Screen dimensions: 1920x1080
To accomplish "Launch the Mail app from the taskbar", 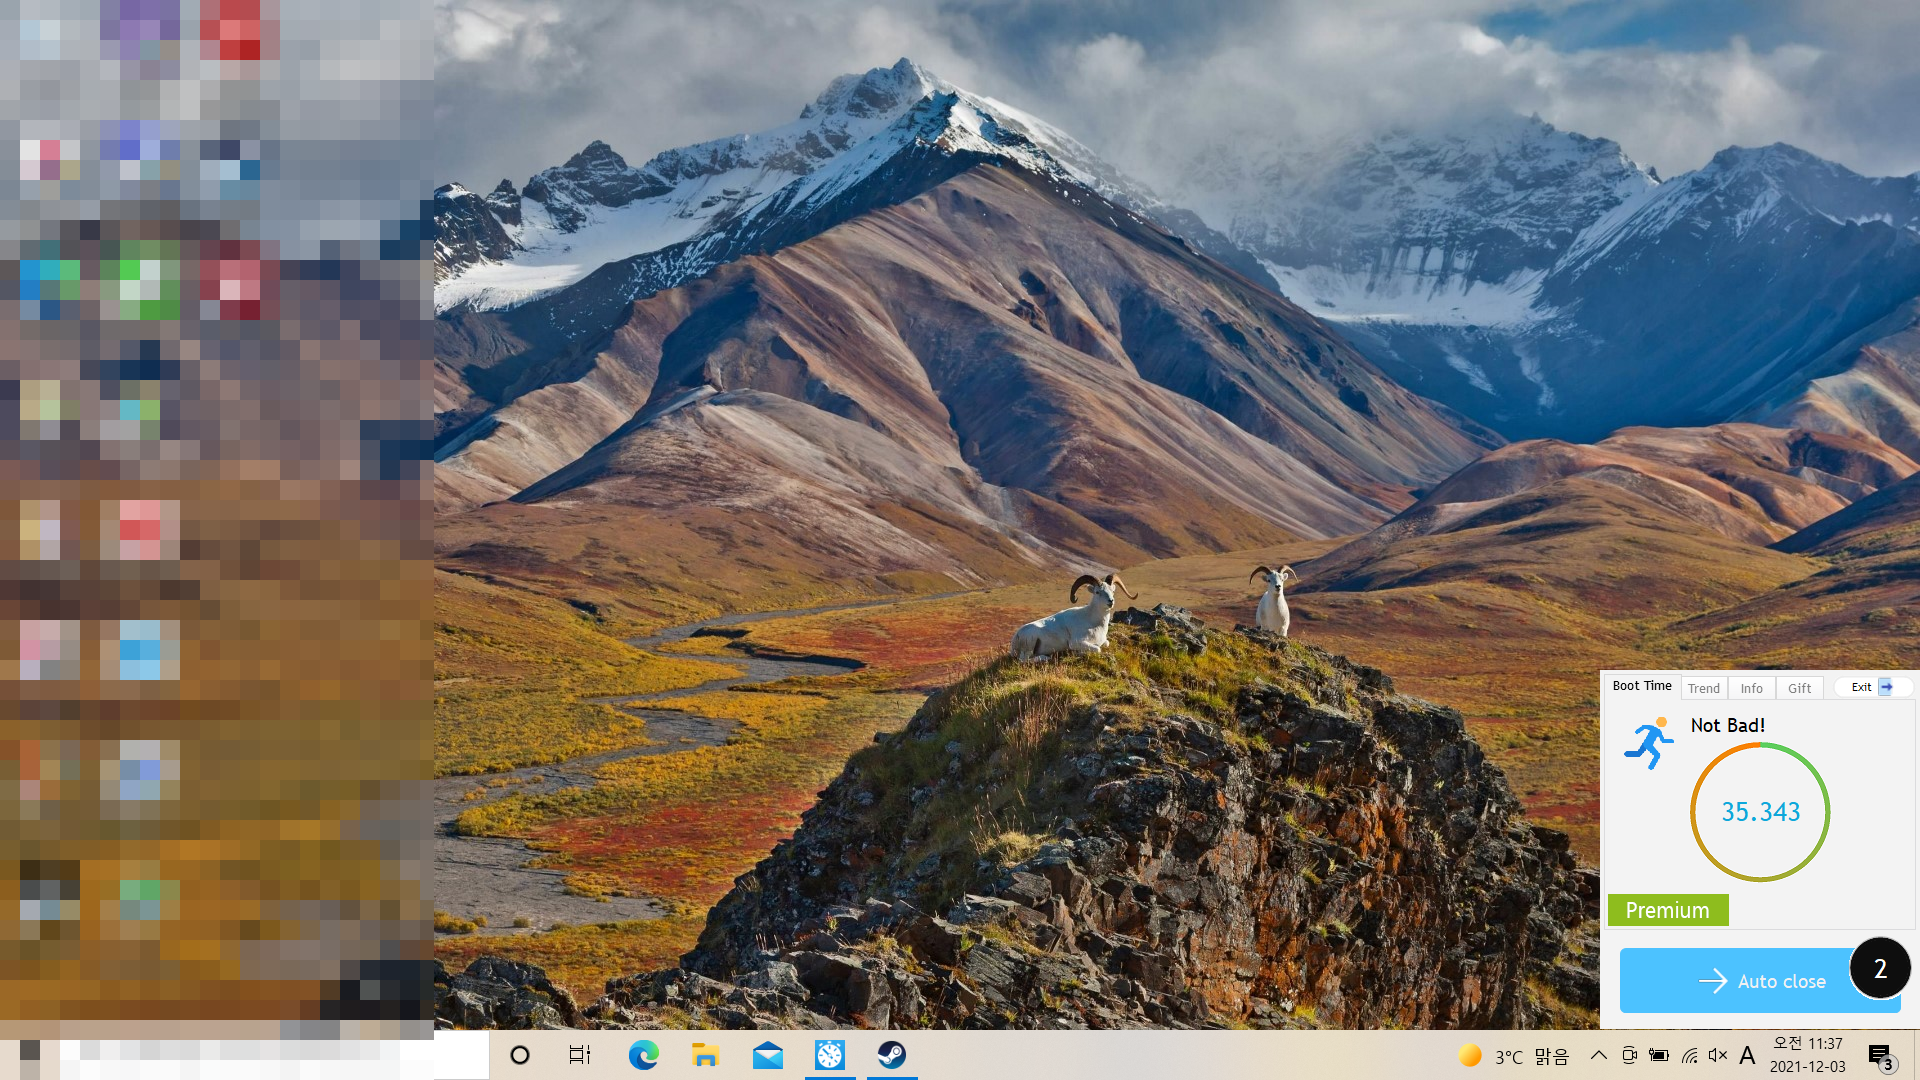I will 767,1055.
